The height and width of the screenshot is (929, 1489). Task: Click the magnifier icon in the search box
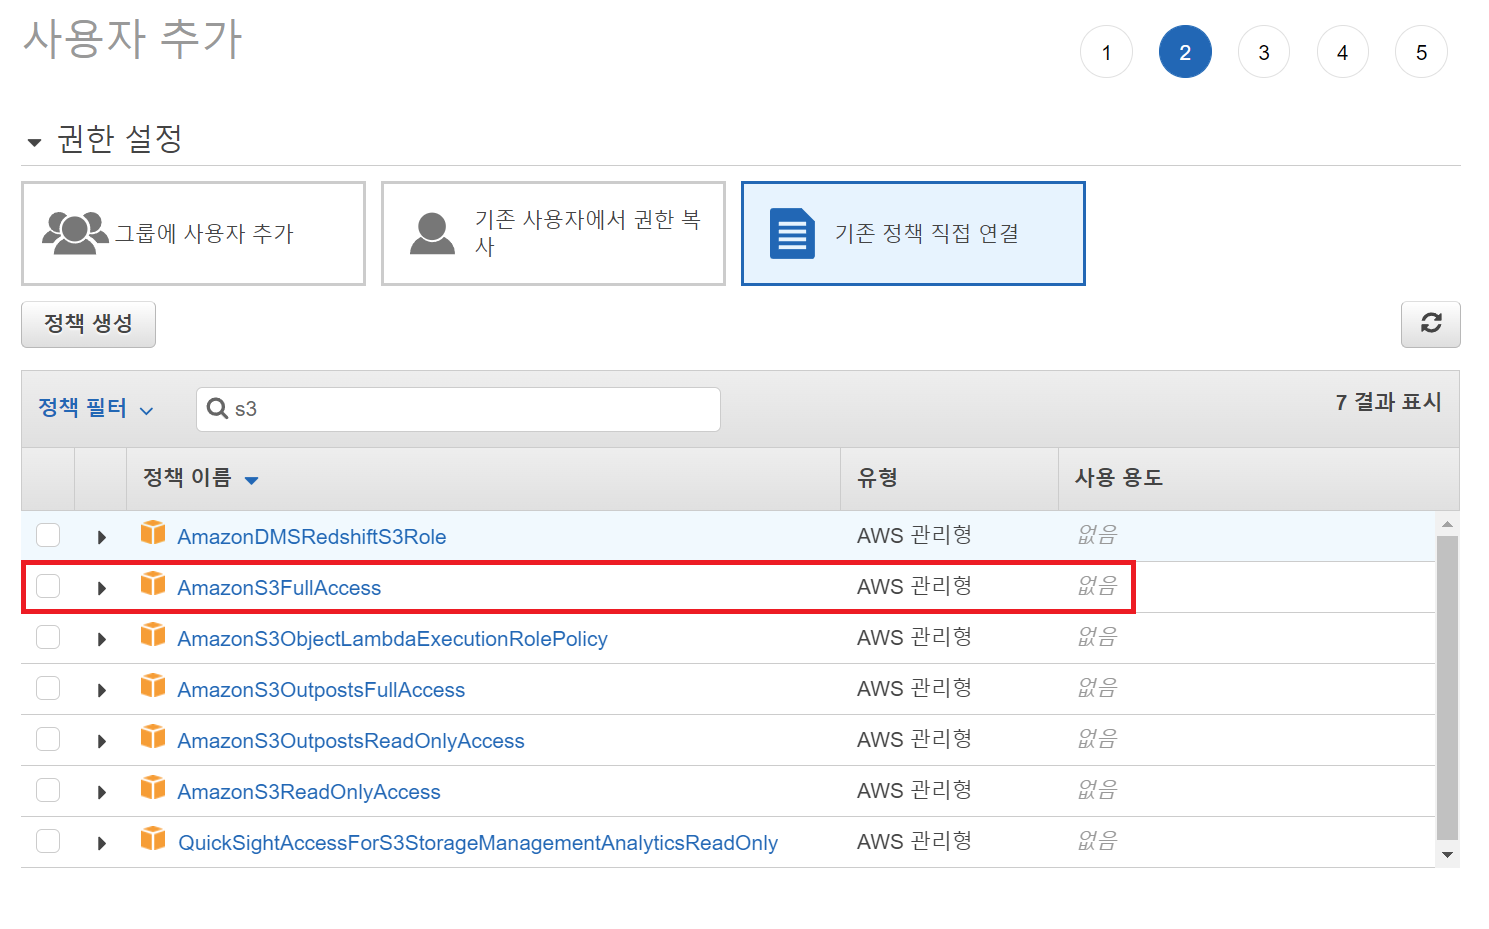pyautogui.click(x=217, y=408)
